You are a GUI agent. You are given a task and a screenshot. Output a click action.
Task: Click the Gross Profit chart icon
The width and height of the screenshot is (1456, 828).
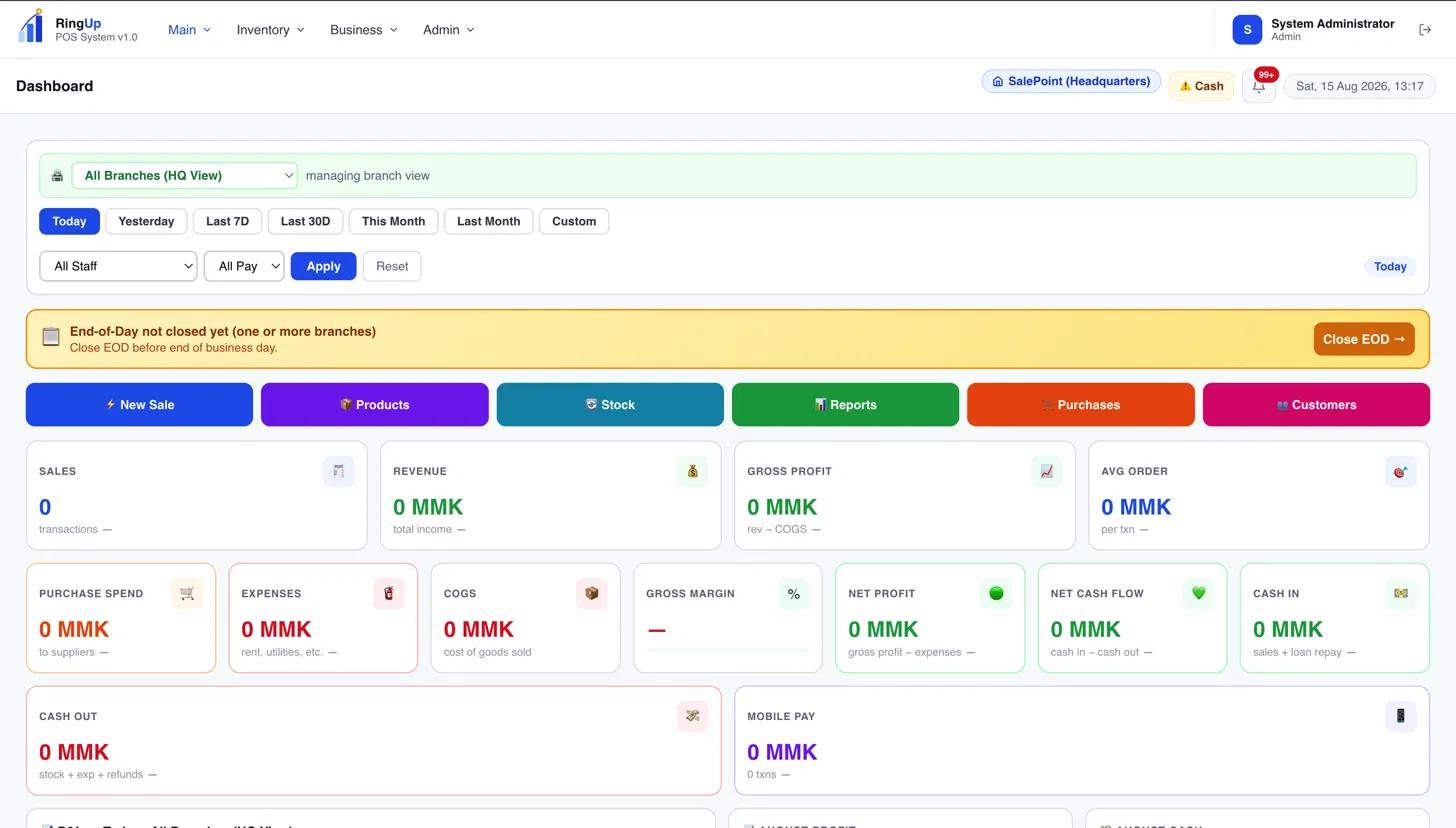click(x=1047, y=472)
